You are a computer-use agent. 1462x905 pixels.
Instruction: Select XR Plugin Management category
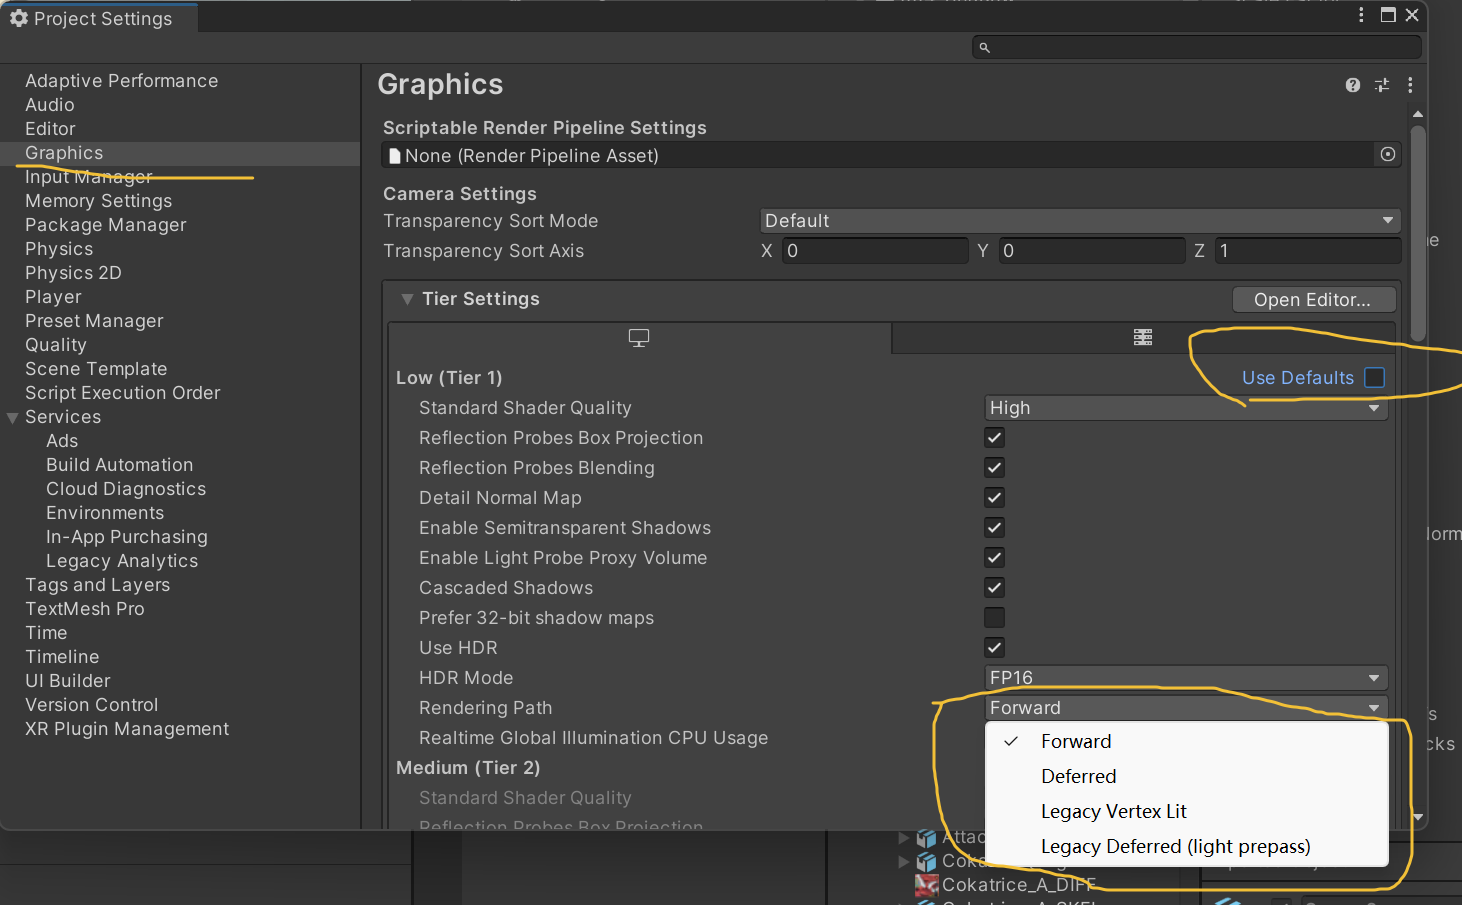pyautogui.click(x=127, y=728)
